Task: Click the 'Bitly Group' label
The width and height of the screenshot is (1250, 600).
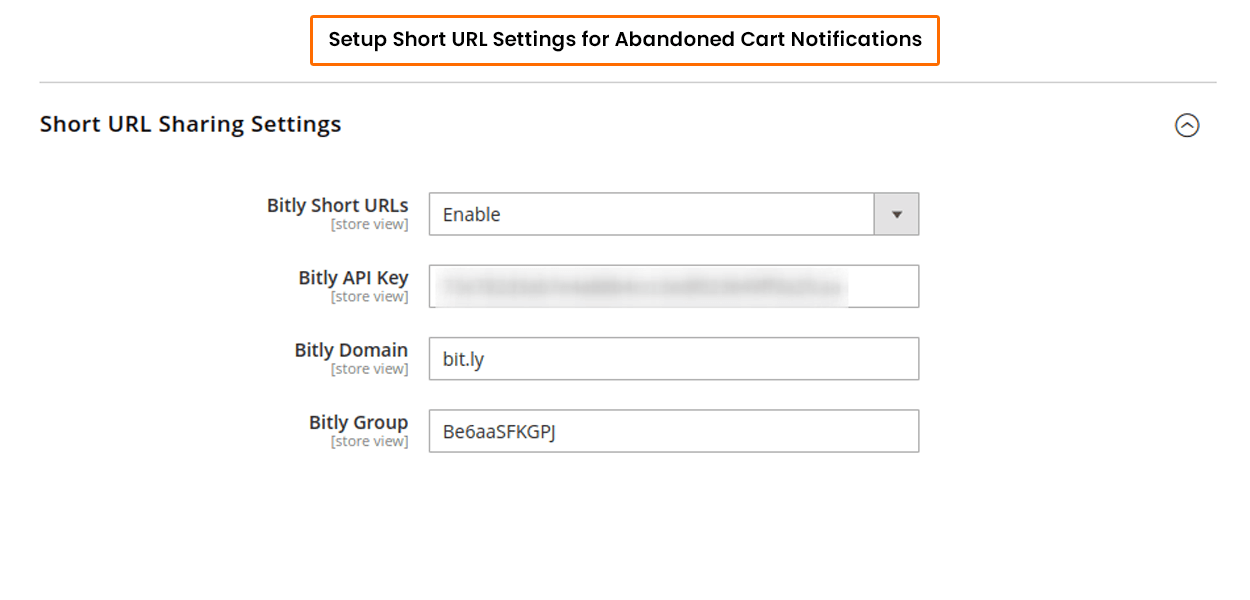Action: pyautogui.click(x=358, y=422)
